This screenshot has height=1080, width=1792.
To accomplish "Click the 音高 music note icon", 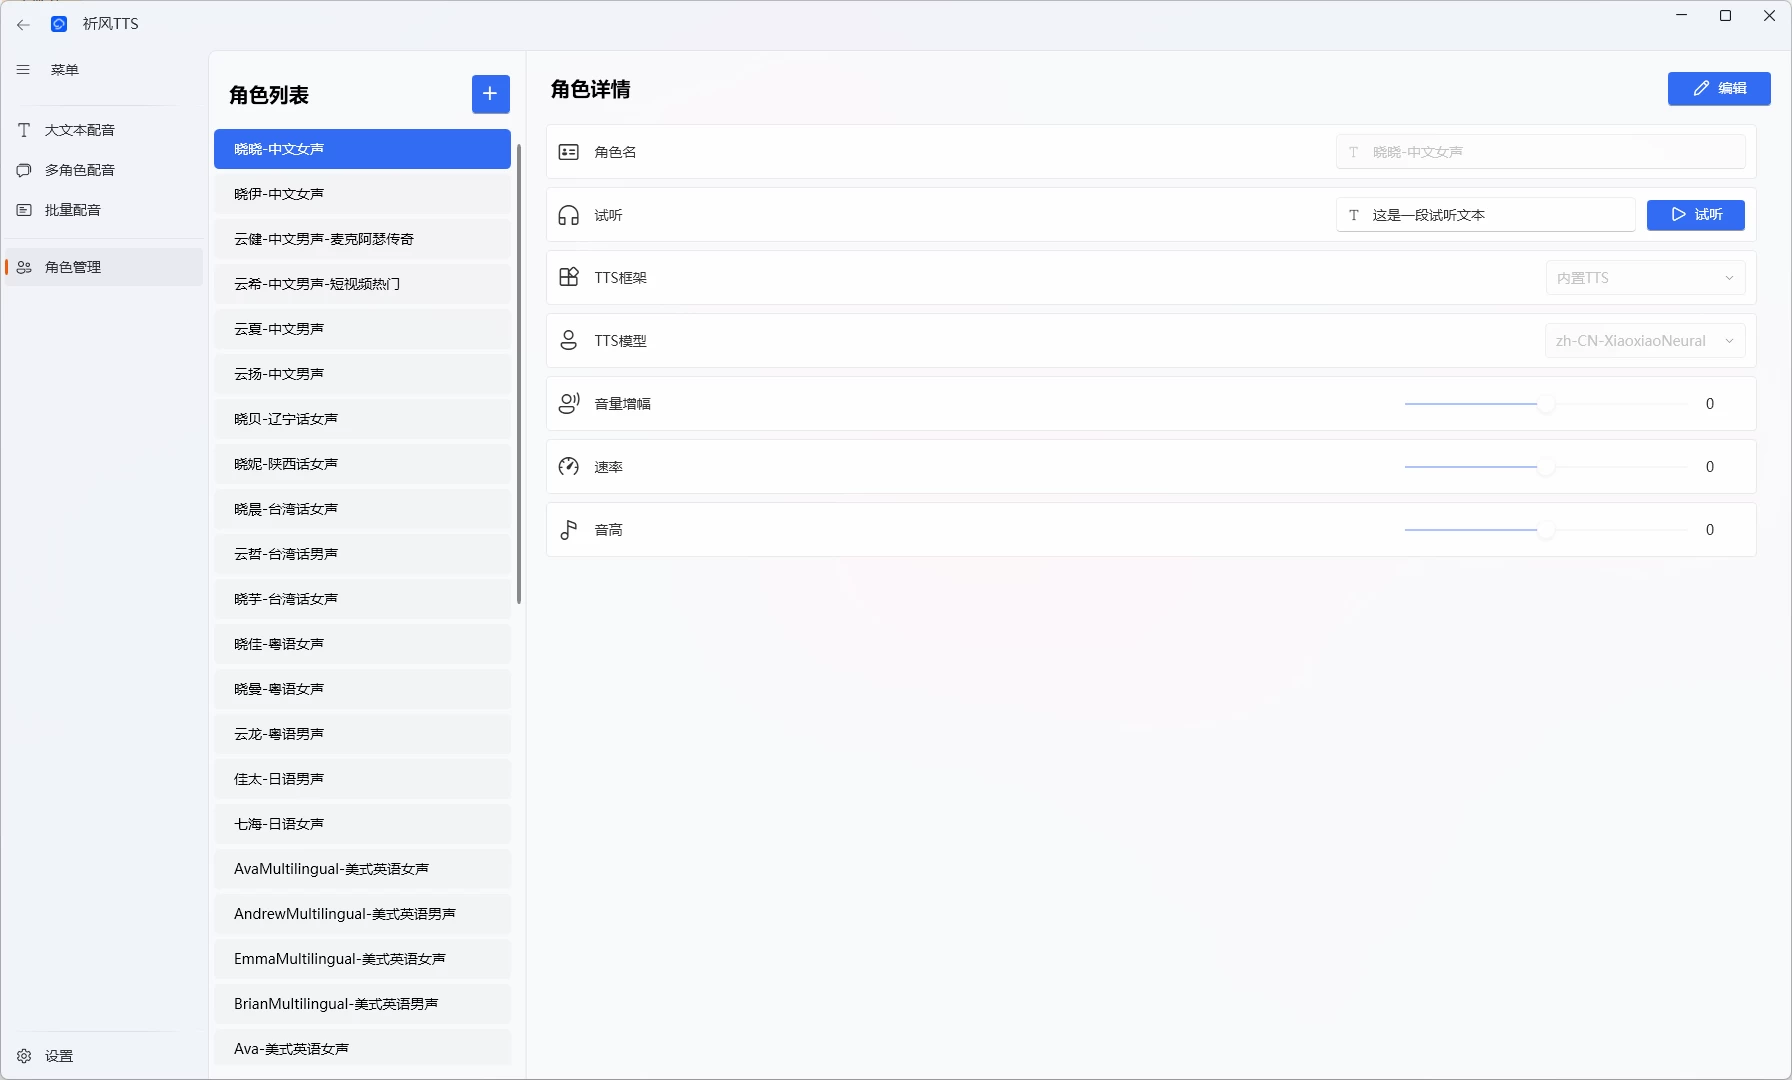I will click(569, 529).
